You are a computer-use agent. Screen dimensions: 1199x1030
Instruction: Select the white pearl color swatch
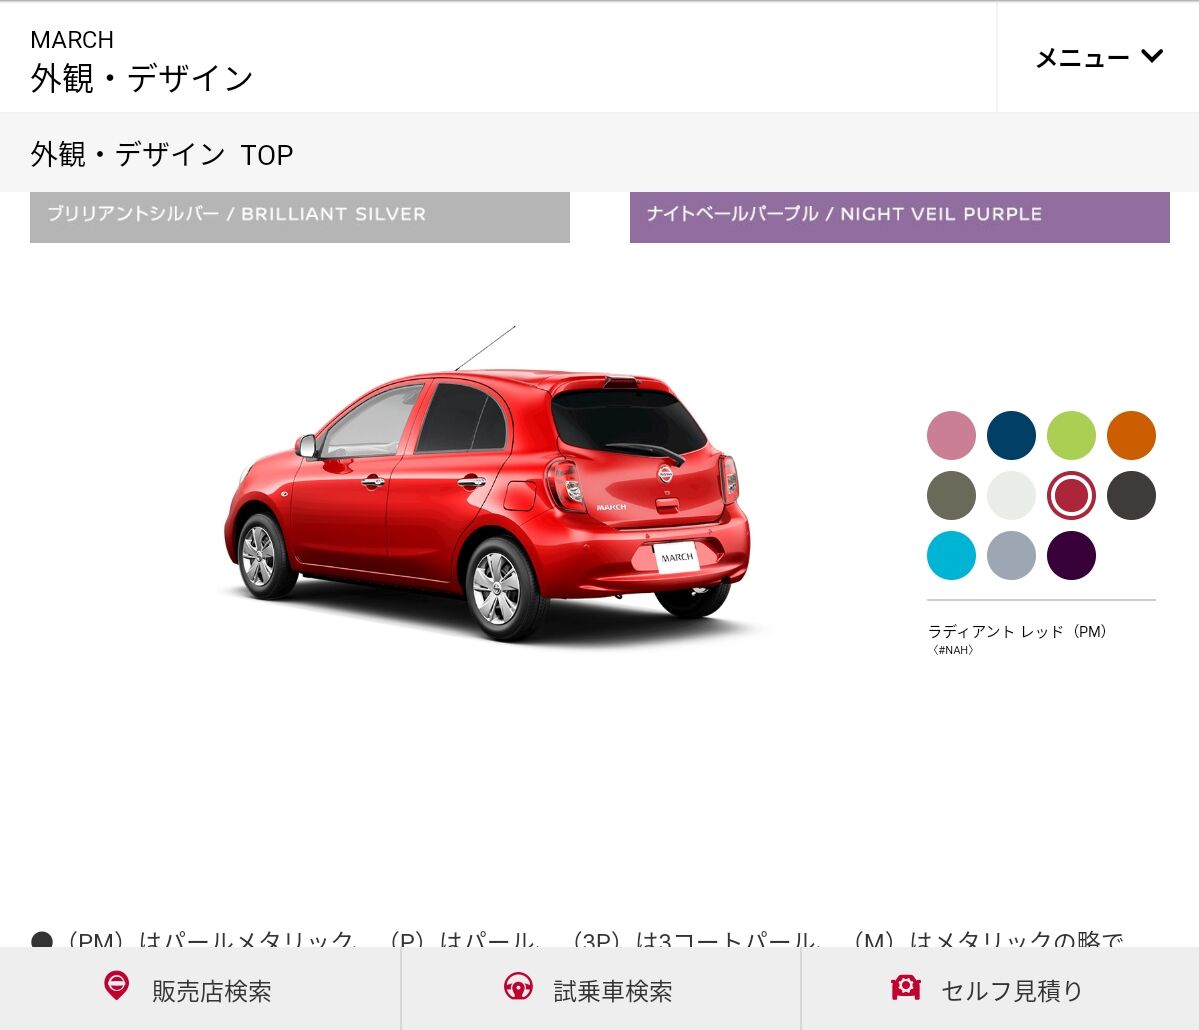1011,496
